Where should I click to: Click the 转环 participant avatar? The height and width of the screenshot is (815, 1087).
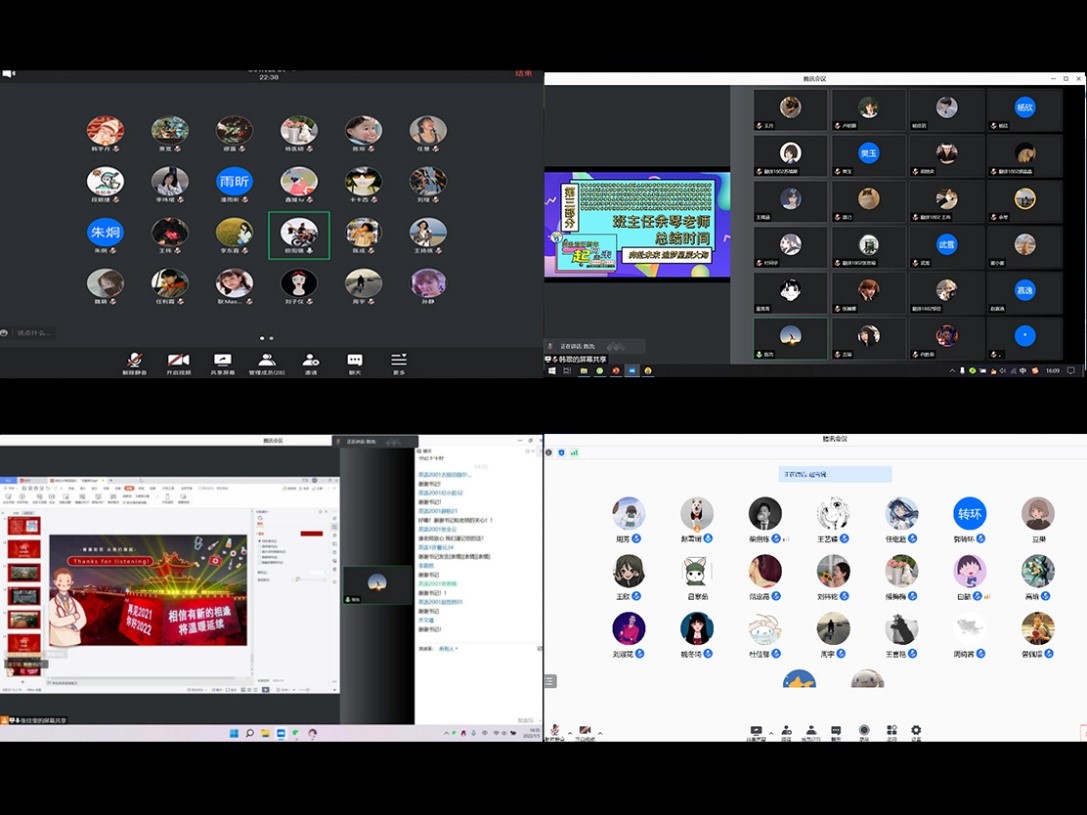(969, 514)
